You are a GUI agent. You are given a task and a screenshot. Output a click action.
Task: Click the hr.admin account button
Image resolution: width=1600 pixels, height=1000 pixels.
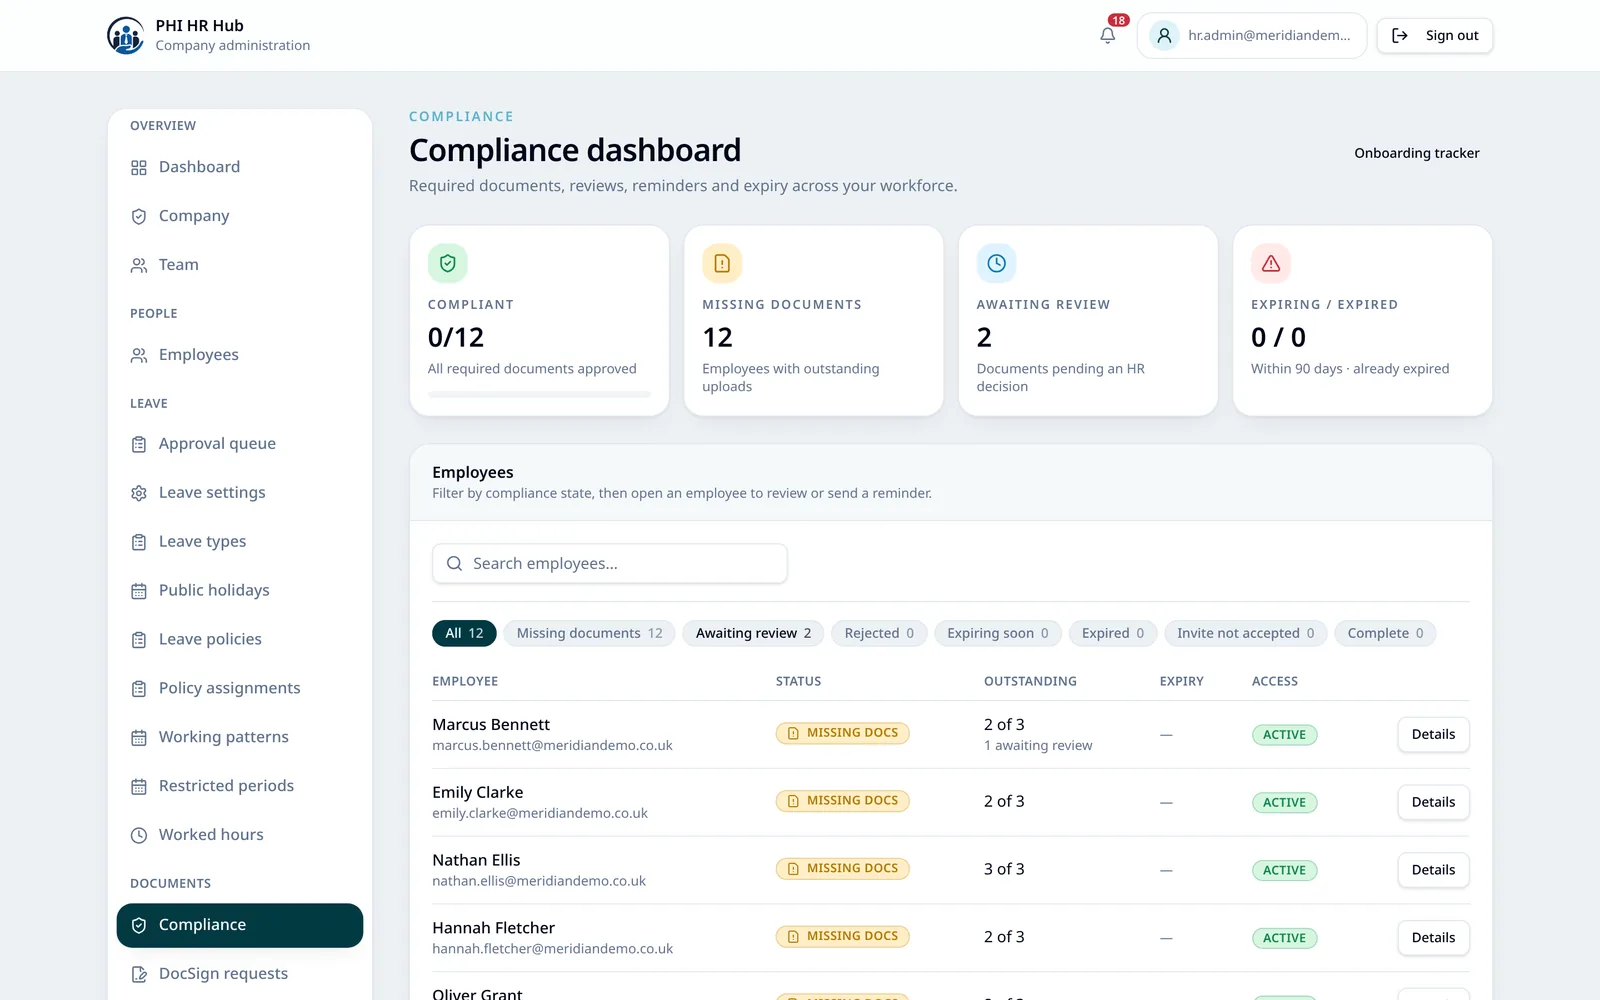[1252, 36]
